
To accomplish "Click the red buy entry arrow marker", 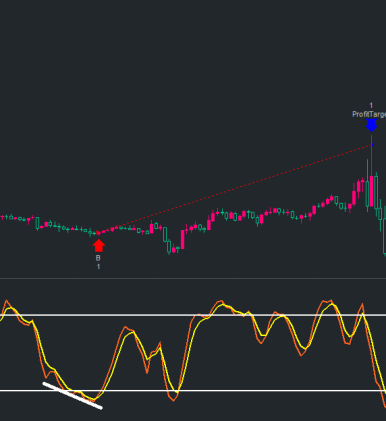I will tap(99, 246).
